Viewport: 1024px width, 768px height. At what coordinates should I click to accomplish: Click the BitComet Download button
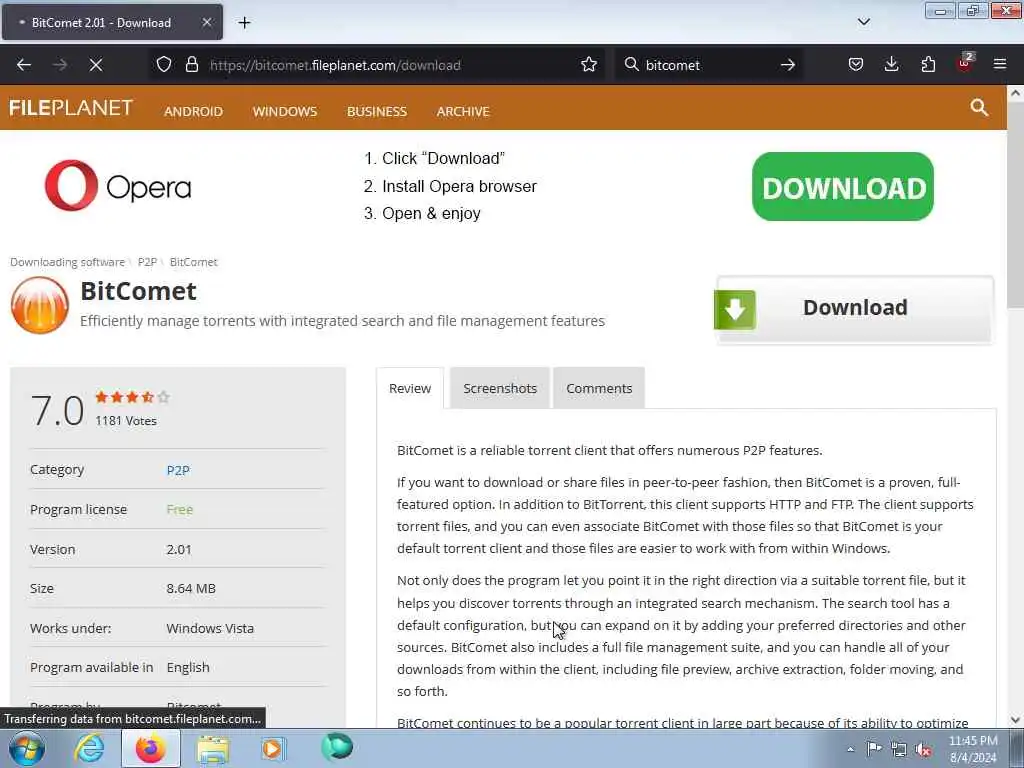pyautogui.click(x=854, y=310)
